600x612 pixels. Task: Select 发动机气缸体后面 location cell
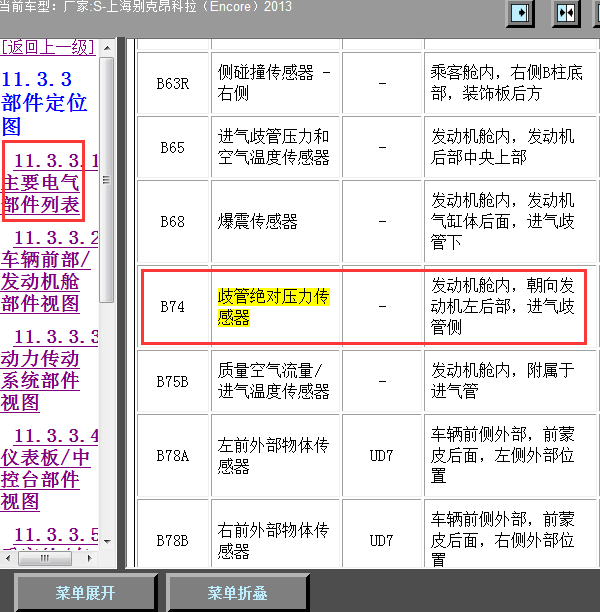[510, 221]
